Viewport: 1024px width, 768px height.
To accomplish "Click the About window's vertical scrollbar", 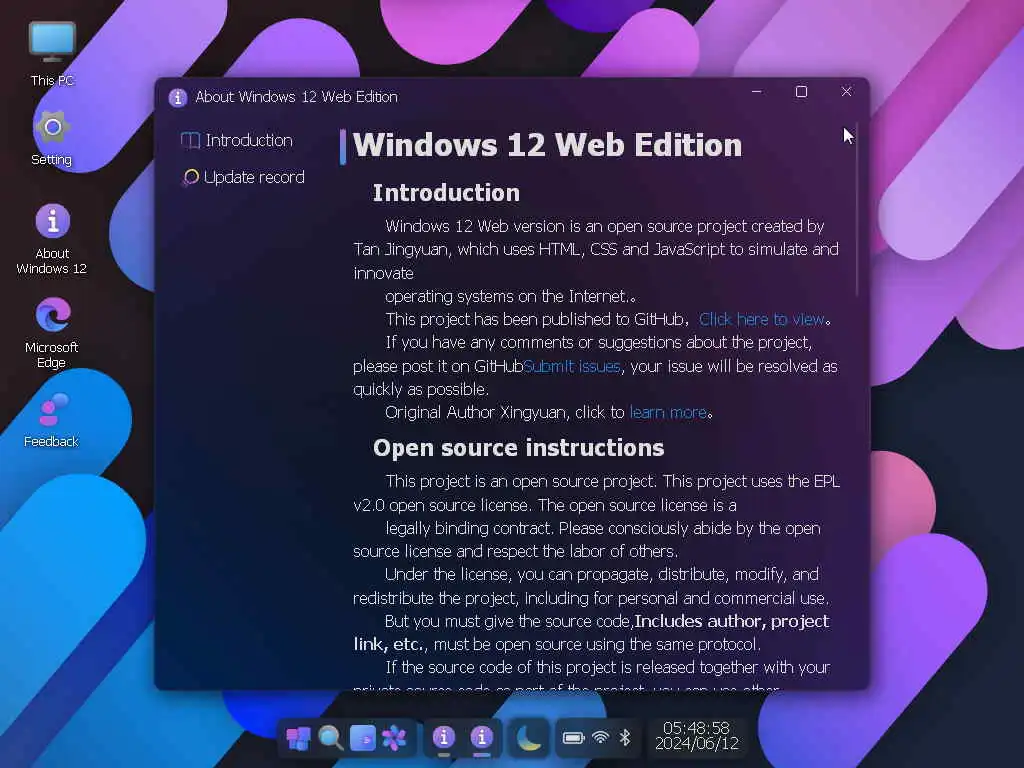I will click(x=857, y=209).
